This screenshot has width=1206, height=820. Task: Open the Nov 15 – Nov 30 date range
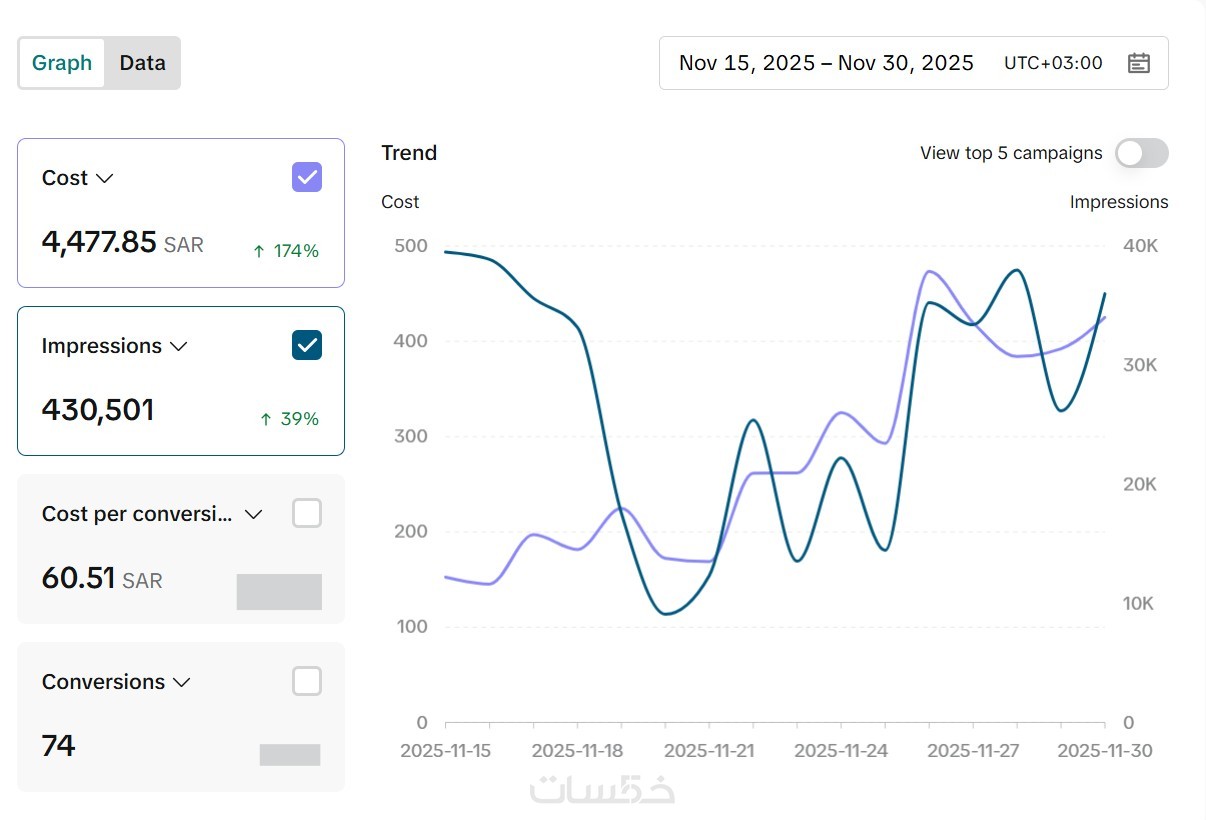tap(826, 63)
